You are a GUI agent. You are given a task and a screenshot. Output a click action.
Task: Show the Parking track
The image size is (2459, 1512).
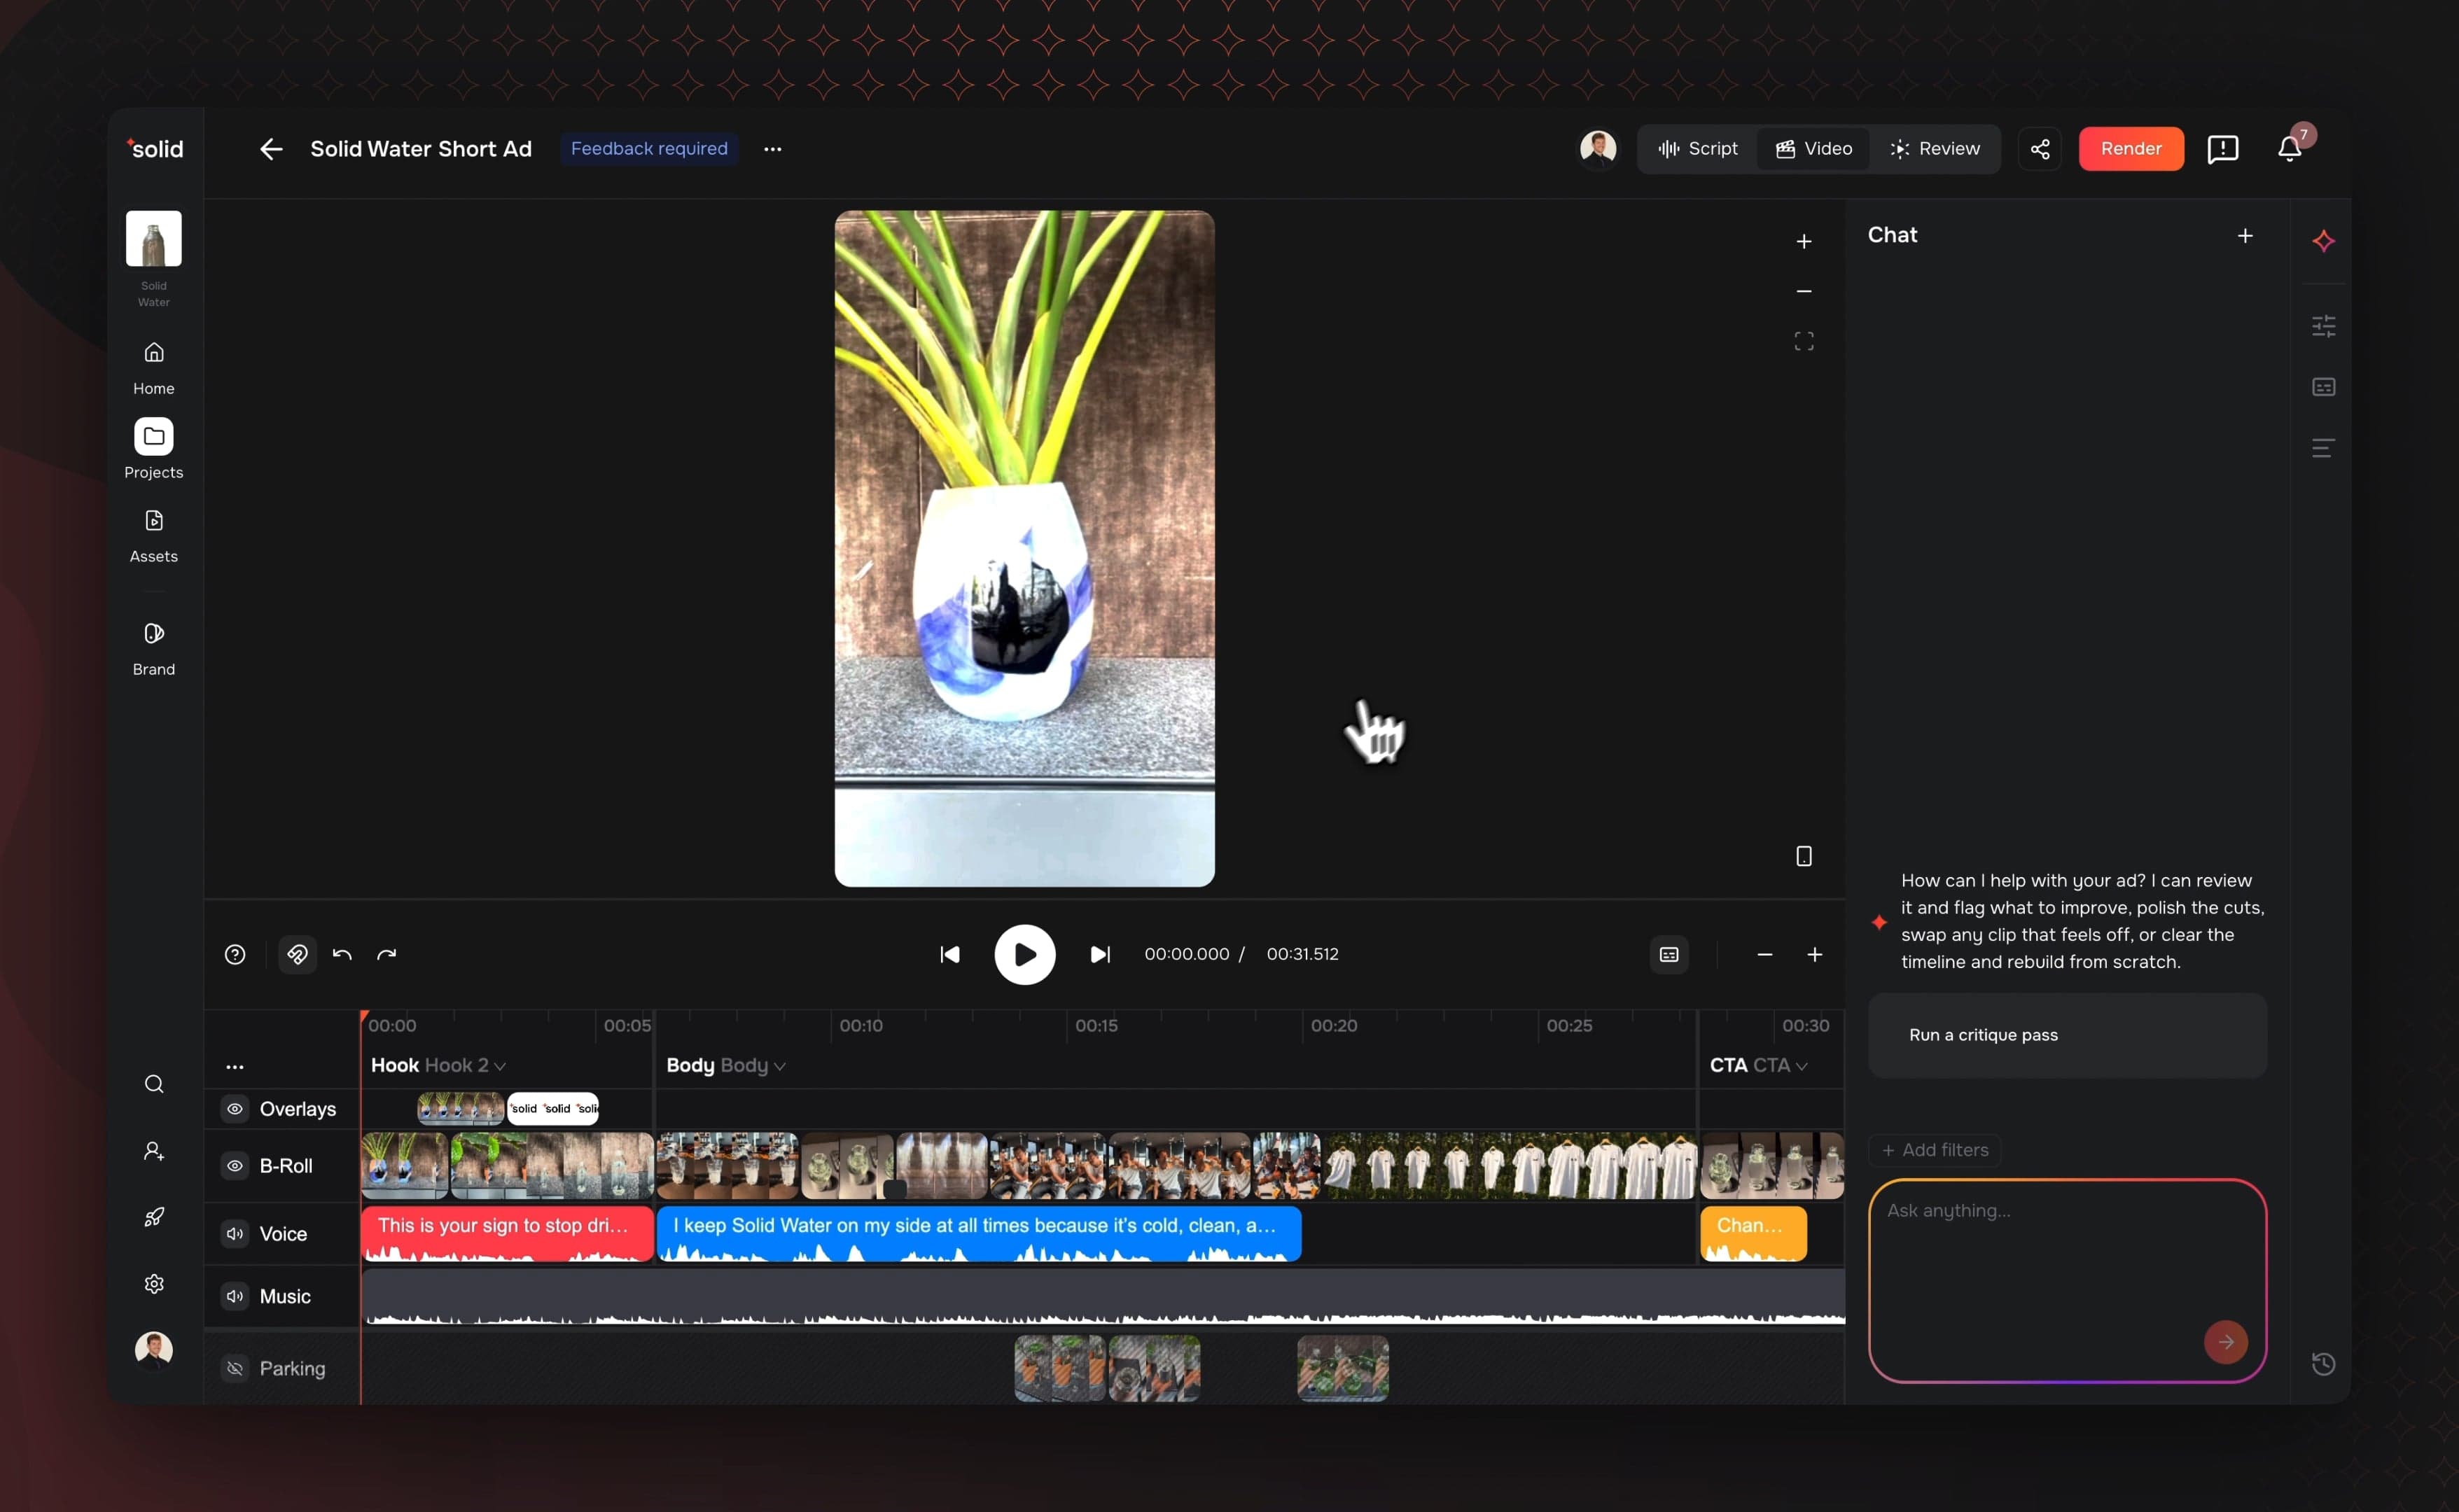click(235, 1368)
